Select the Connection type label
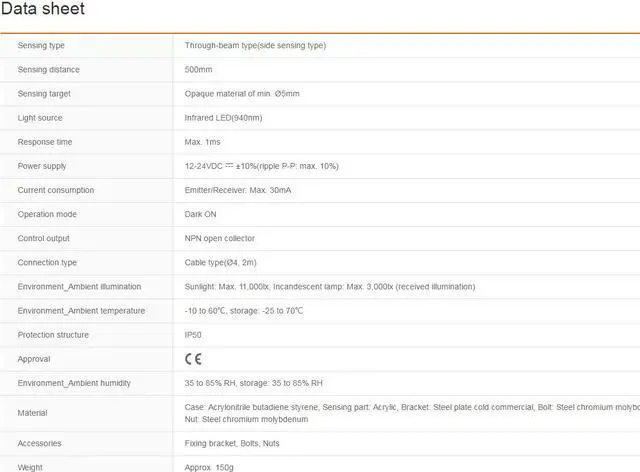 click(x=47, y=263)
